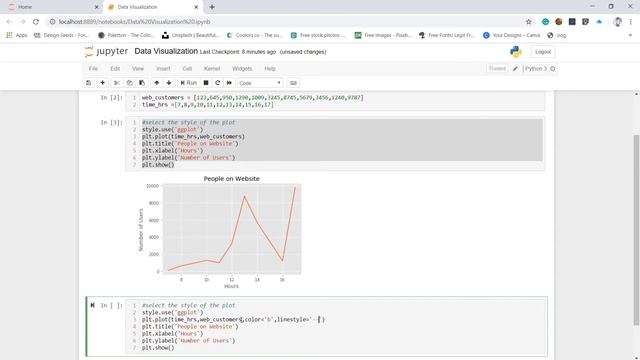Open the Help menu
Viewport: 640px width, 360px height.
point(270,69)
